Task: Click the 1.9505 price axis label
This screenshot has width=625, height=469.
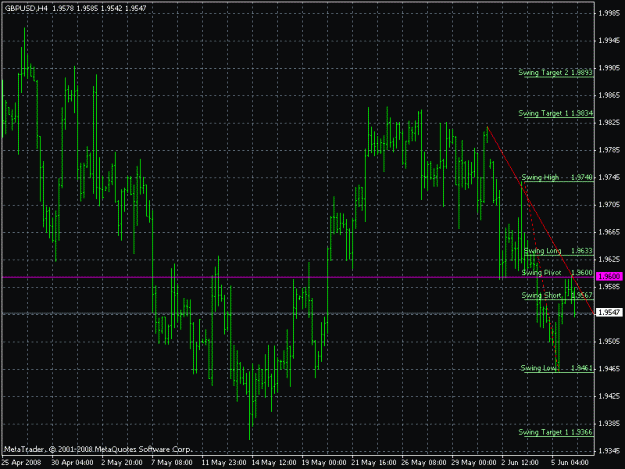Action: click(609, 341)
